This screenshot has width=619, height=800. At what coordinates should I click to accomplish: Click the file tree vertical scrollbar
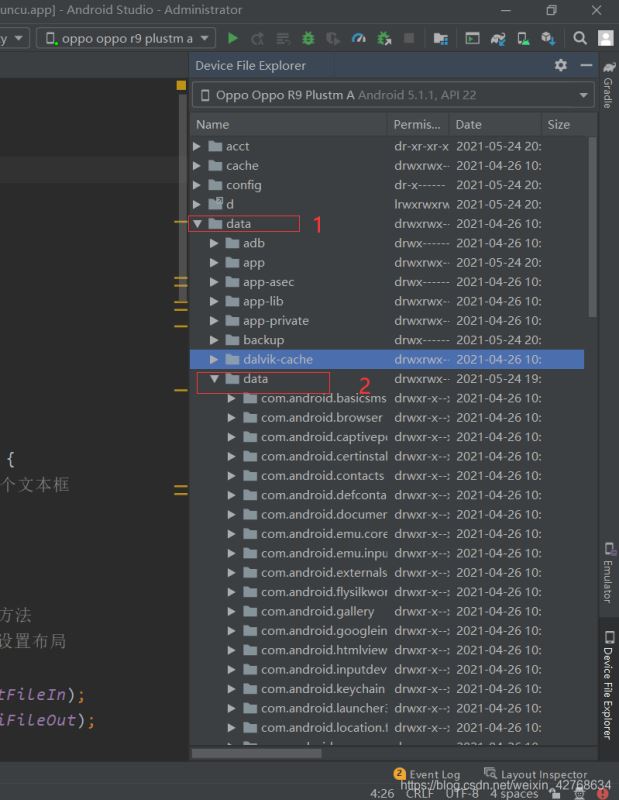[x=592, y=227]
